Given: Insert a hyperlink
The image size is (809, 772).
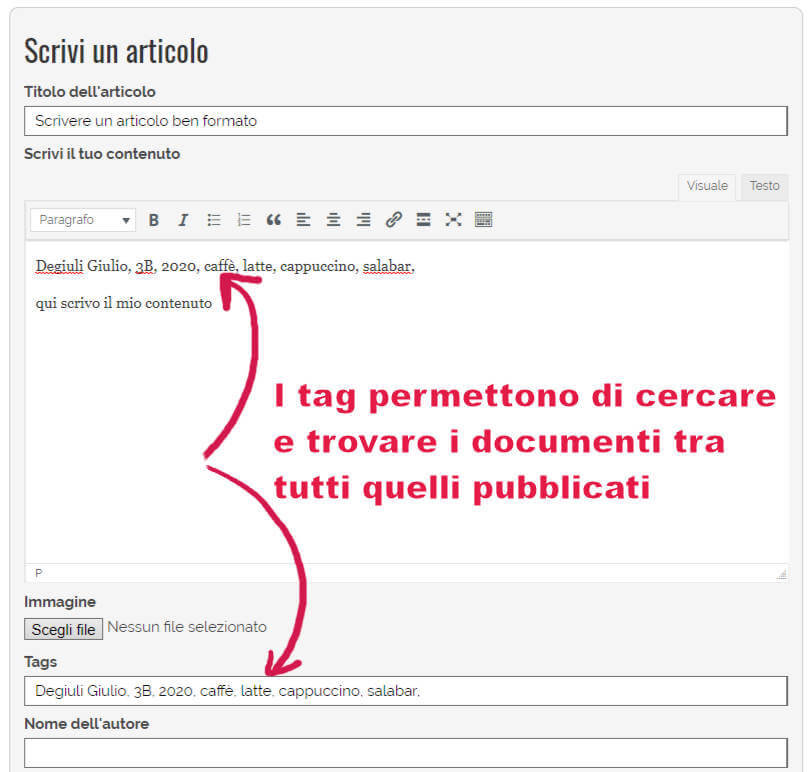Looking at the screenshot, I should [x=394, y=219].
